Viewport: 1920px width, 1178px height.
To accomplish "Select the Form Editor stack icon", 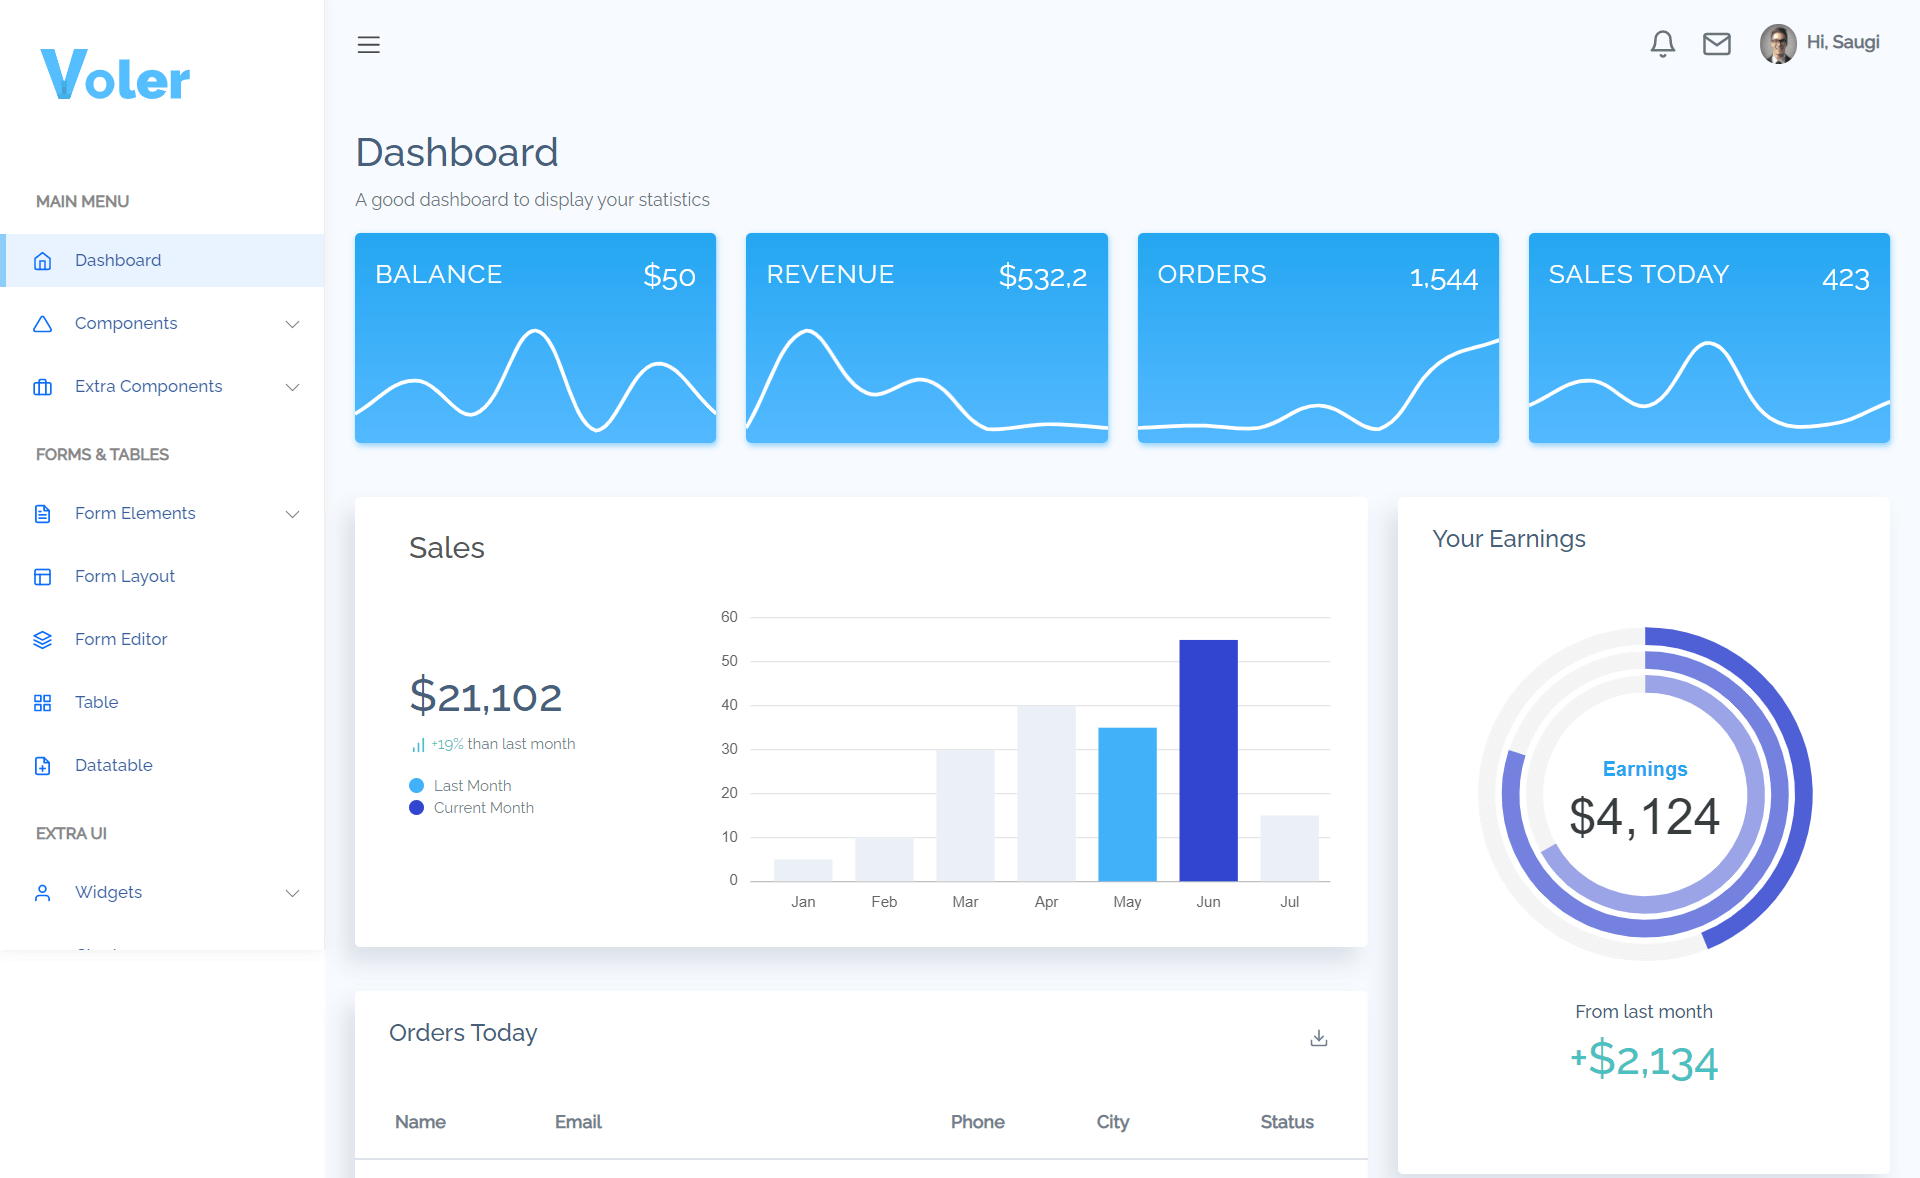I will tap(42, 639).
